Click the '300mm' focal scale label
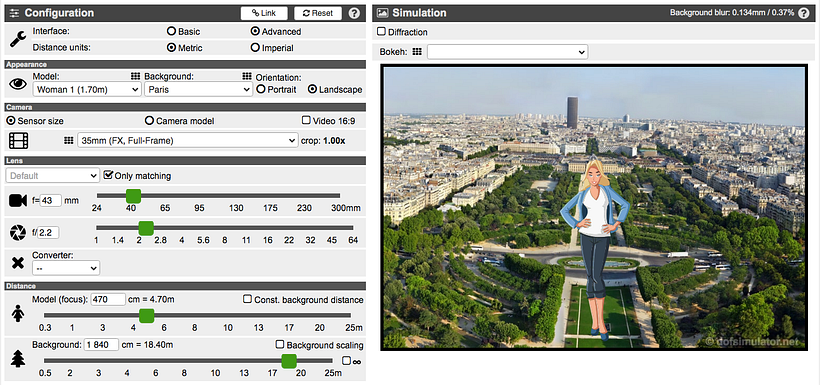This screenshot has height=385, width=820. 346,208
